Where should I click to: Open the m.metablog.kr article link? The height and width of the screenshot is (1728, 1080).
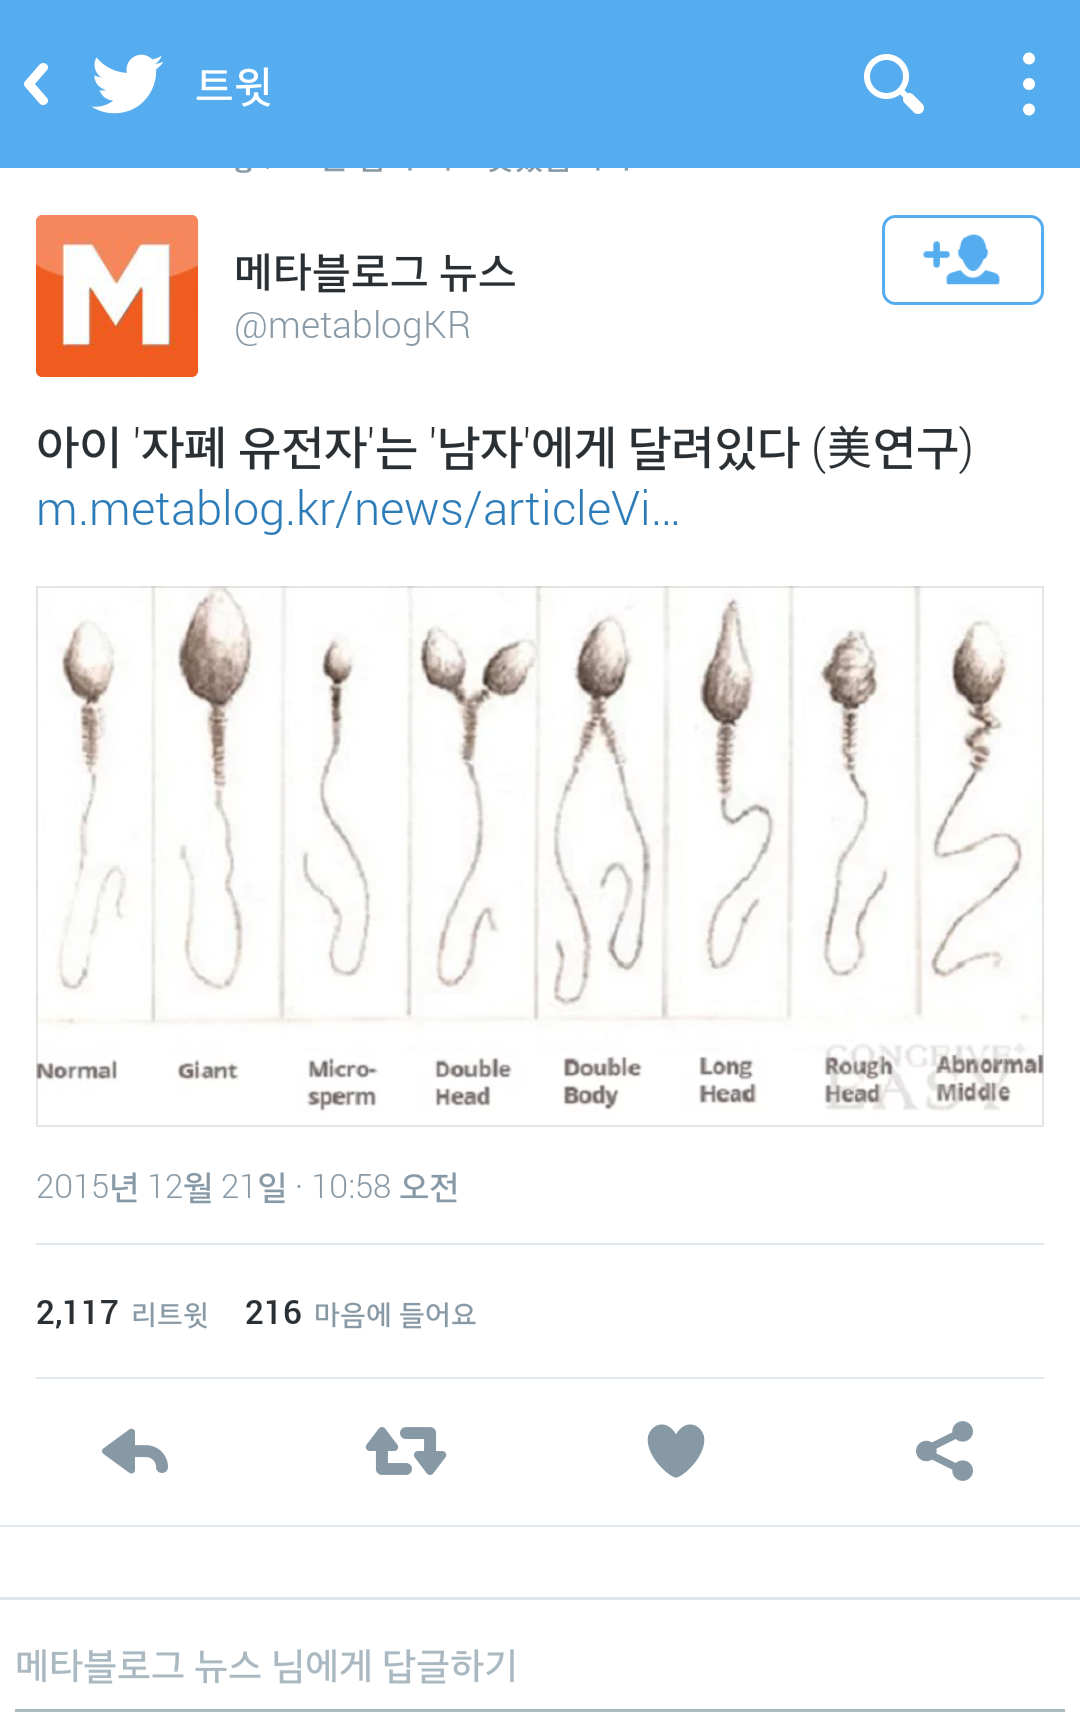pyautogui.click(x=358, y=509)
